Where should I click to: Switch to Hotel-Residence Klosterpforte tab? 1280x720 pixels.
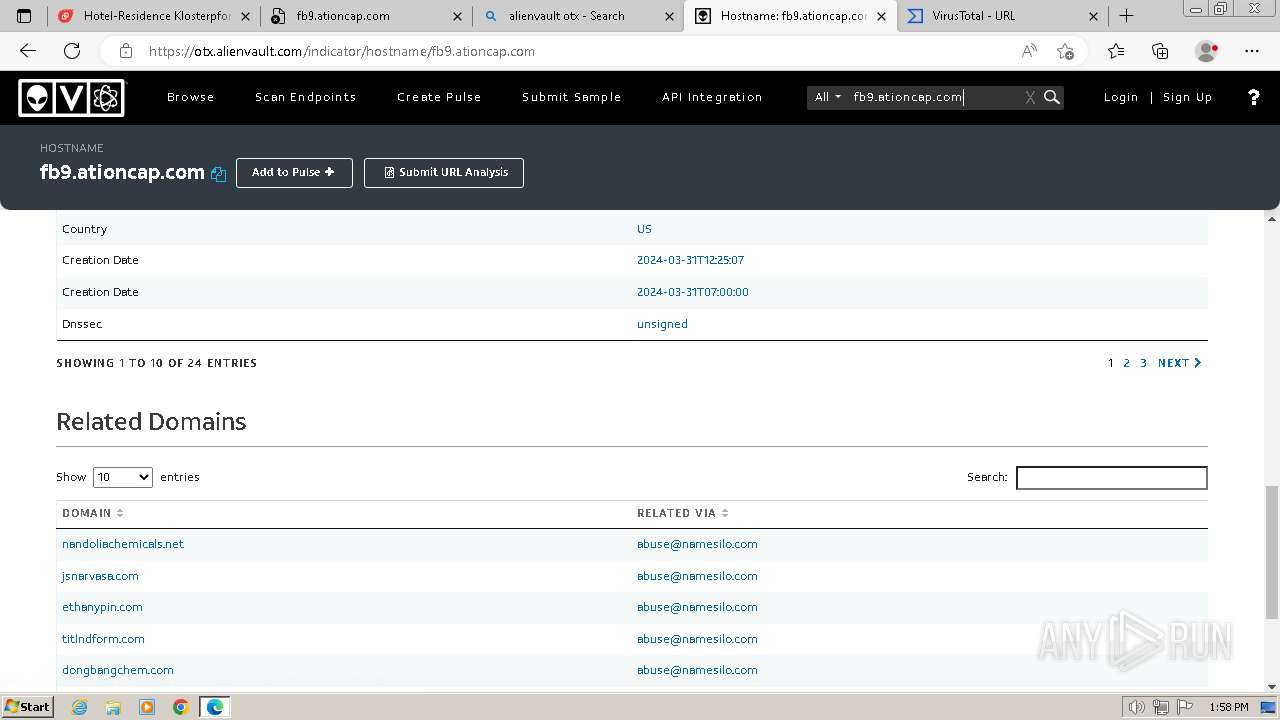click(x=152, y=16)
